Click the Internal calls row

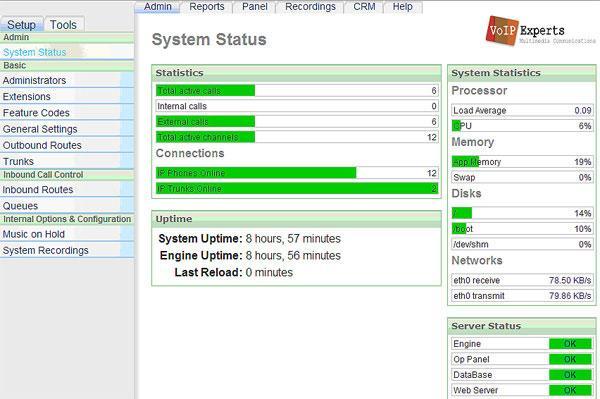[x=297, y=106]
